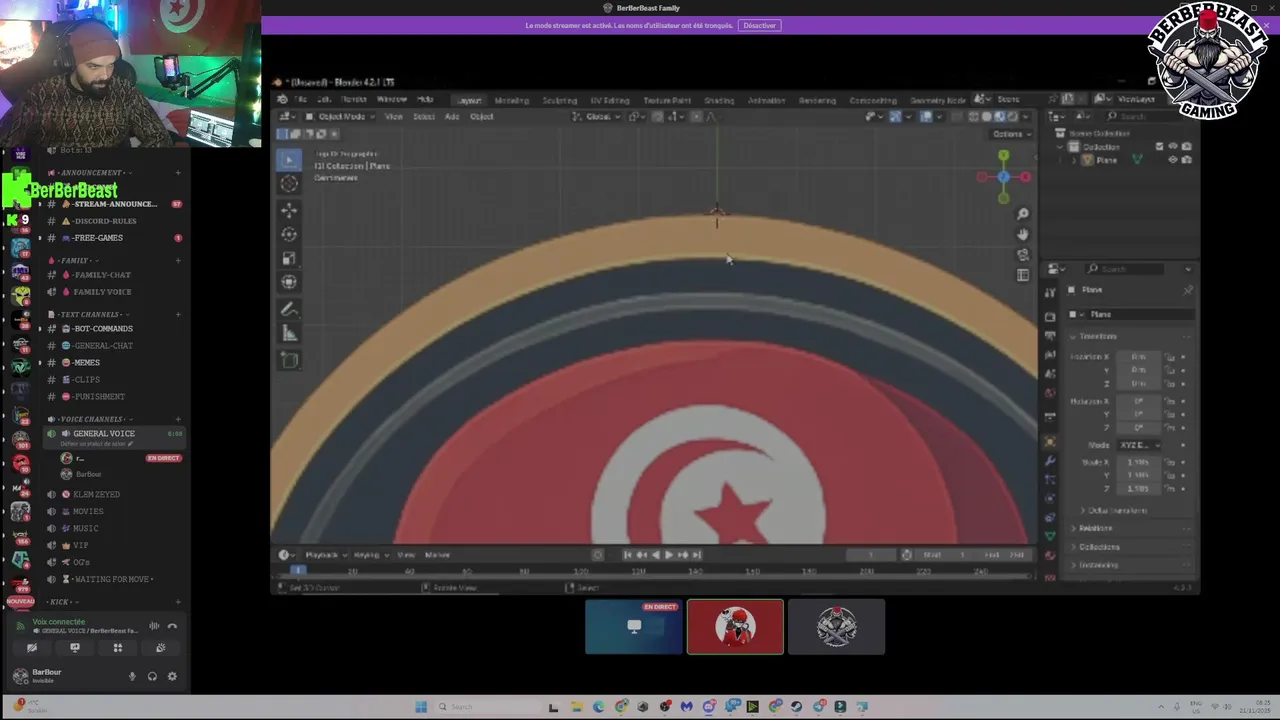Jump to the timeline end frame
Screen dimensions: 1280x720
(x=697, y=555)
